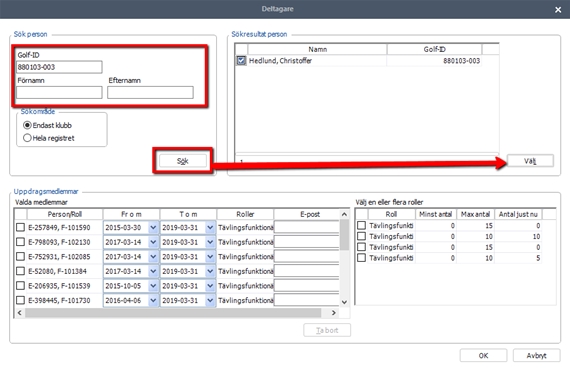Click the Minst antal column header

(435, 214)
